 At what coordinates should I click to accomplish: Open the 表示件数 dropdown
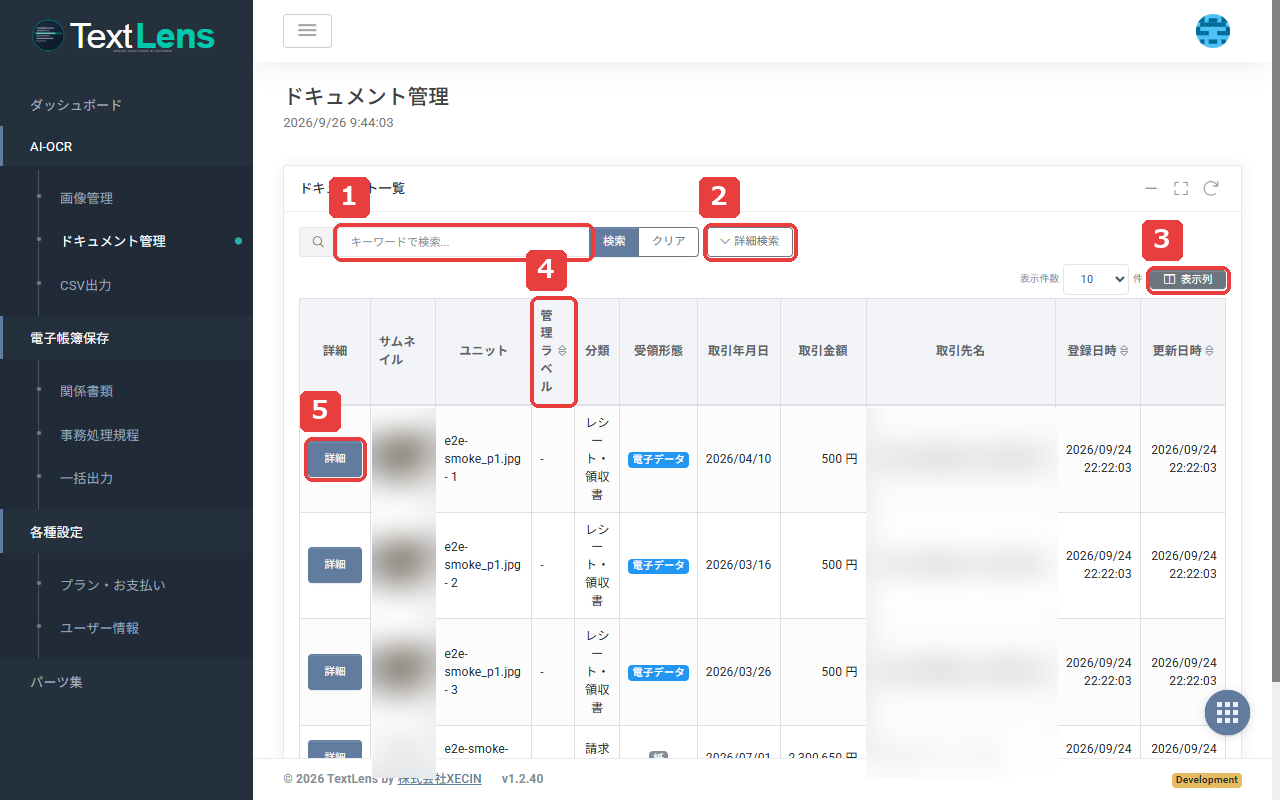1096,280
